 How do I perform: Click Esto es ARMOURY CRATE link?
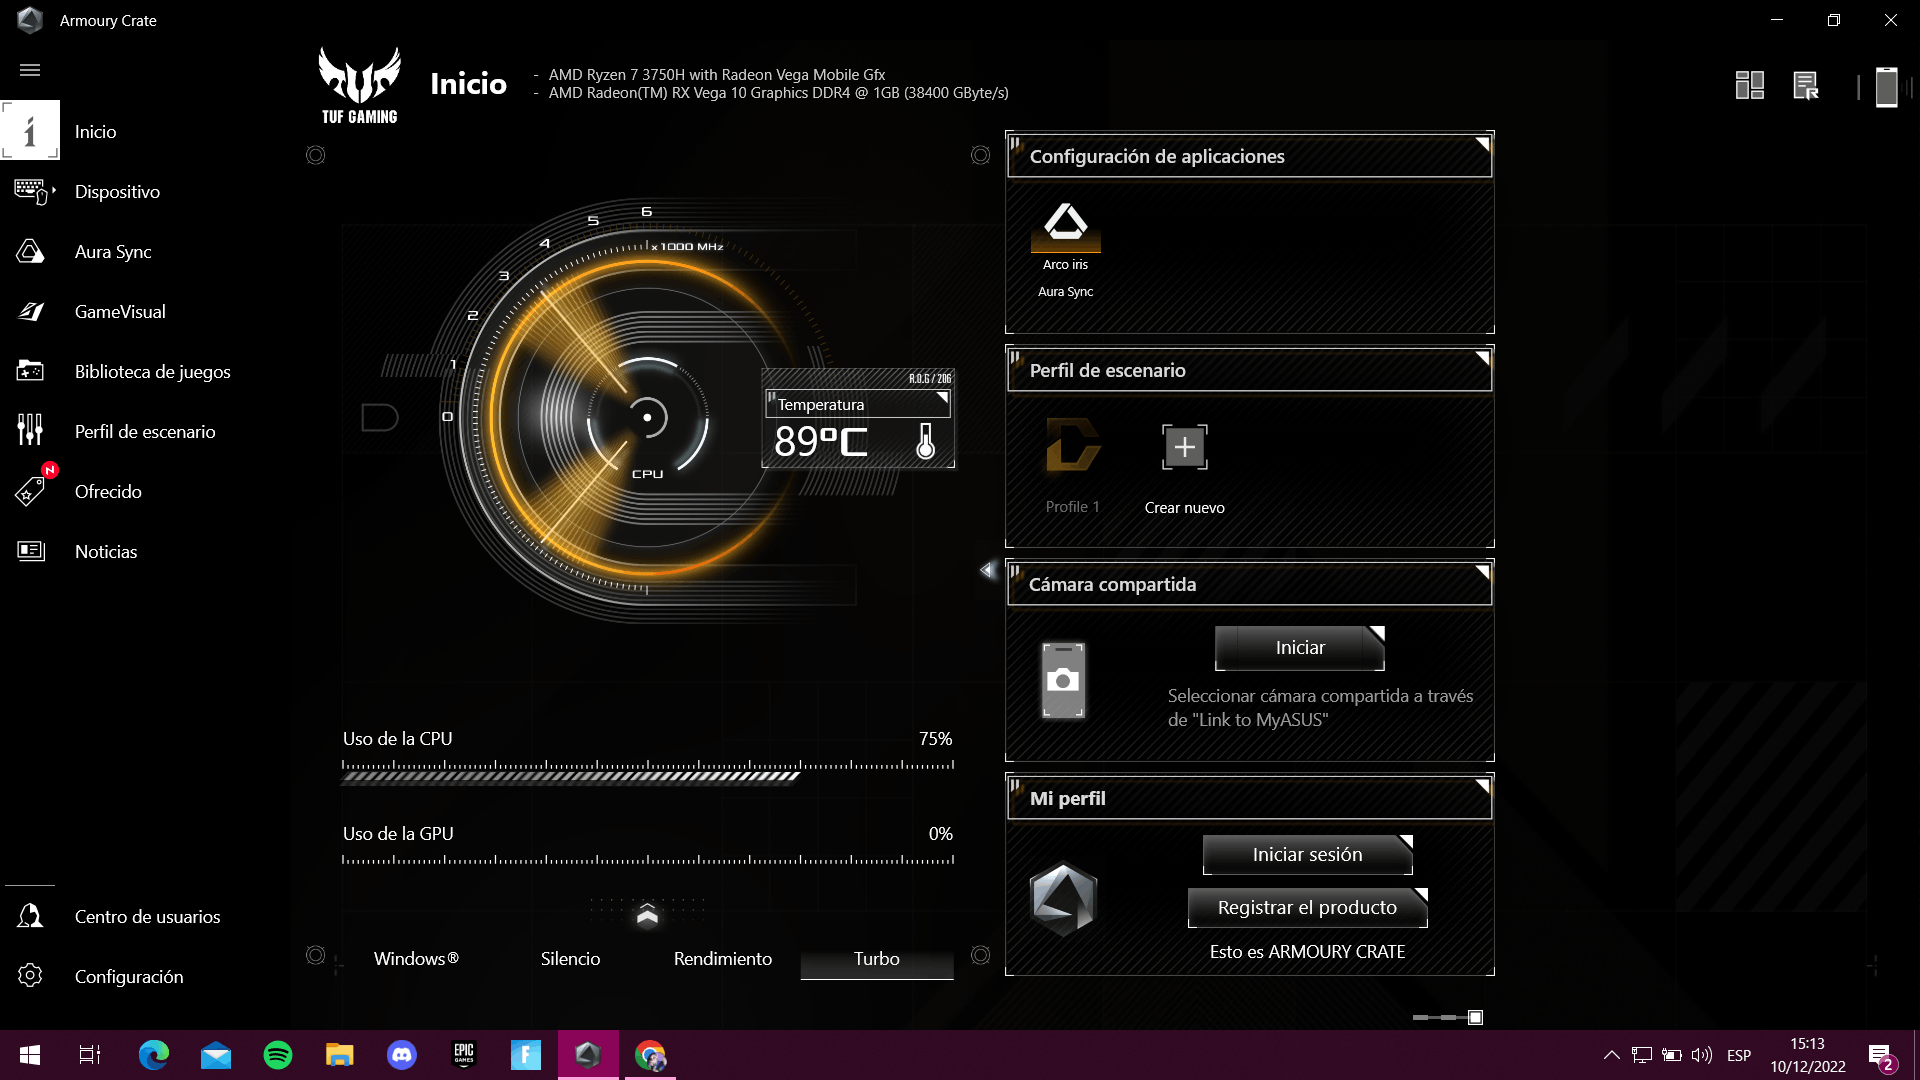coord(1307,952)
